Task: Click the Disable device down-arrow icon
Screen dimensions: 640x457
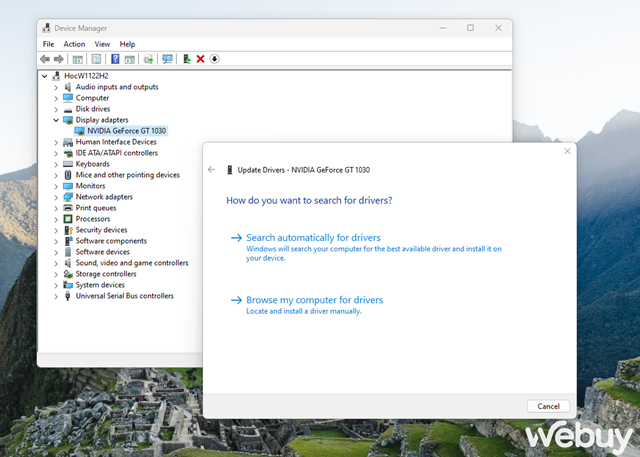Action: [214, 59]
